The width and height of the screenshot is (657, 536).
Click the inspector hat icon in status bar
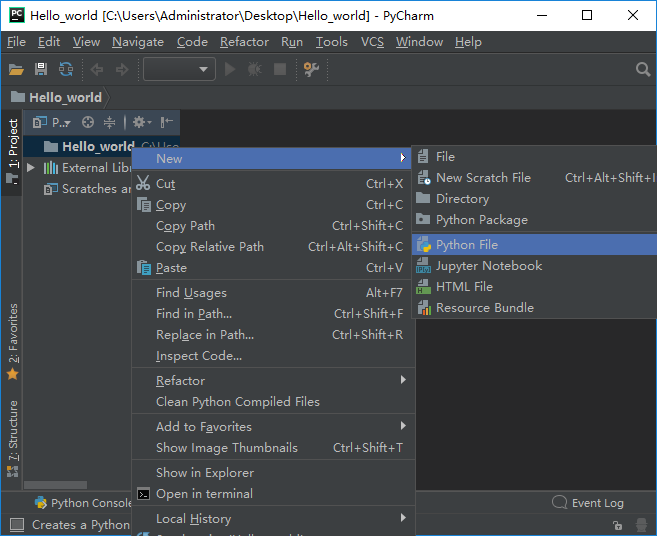click(641, 525)
